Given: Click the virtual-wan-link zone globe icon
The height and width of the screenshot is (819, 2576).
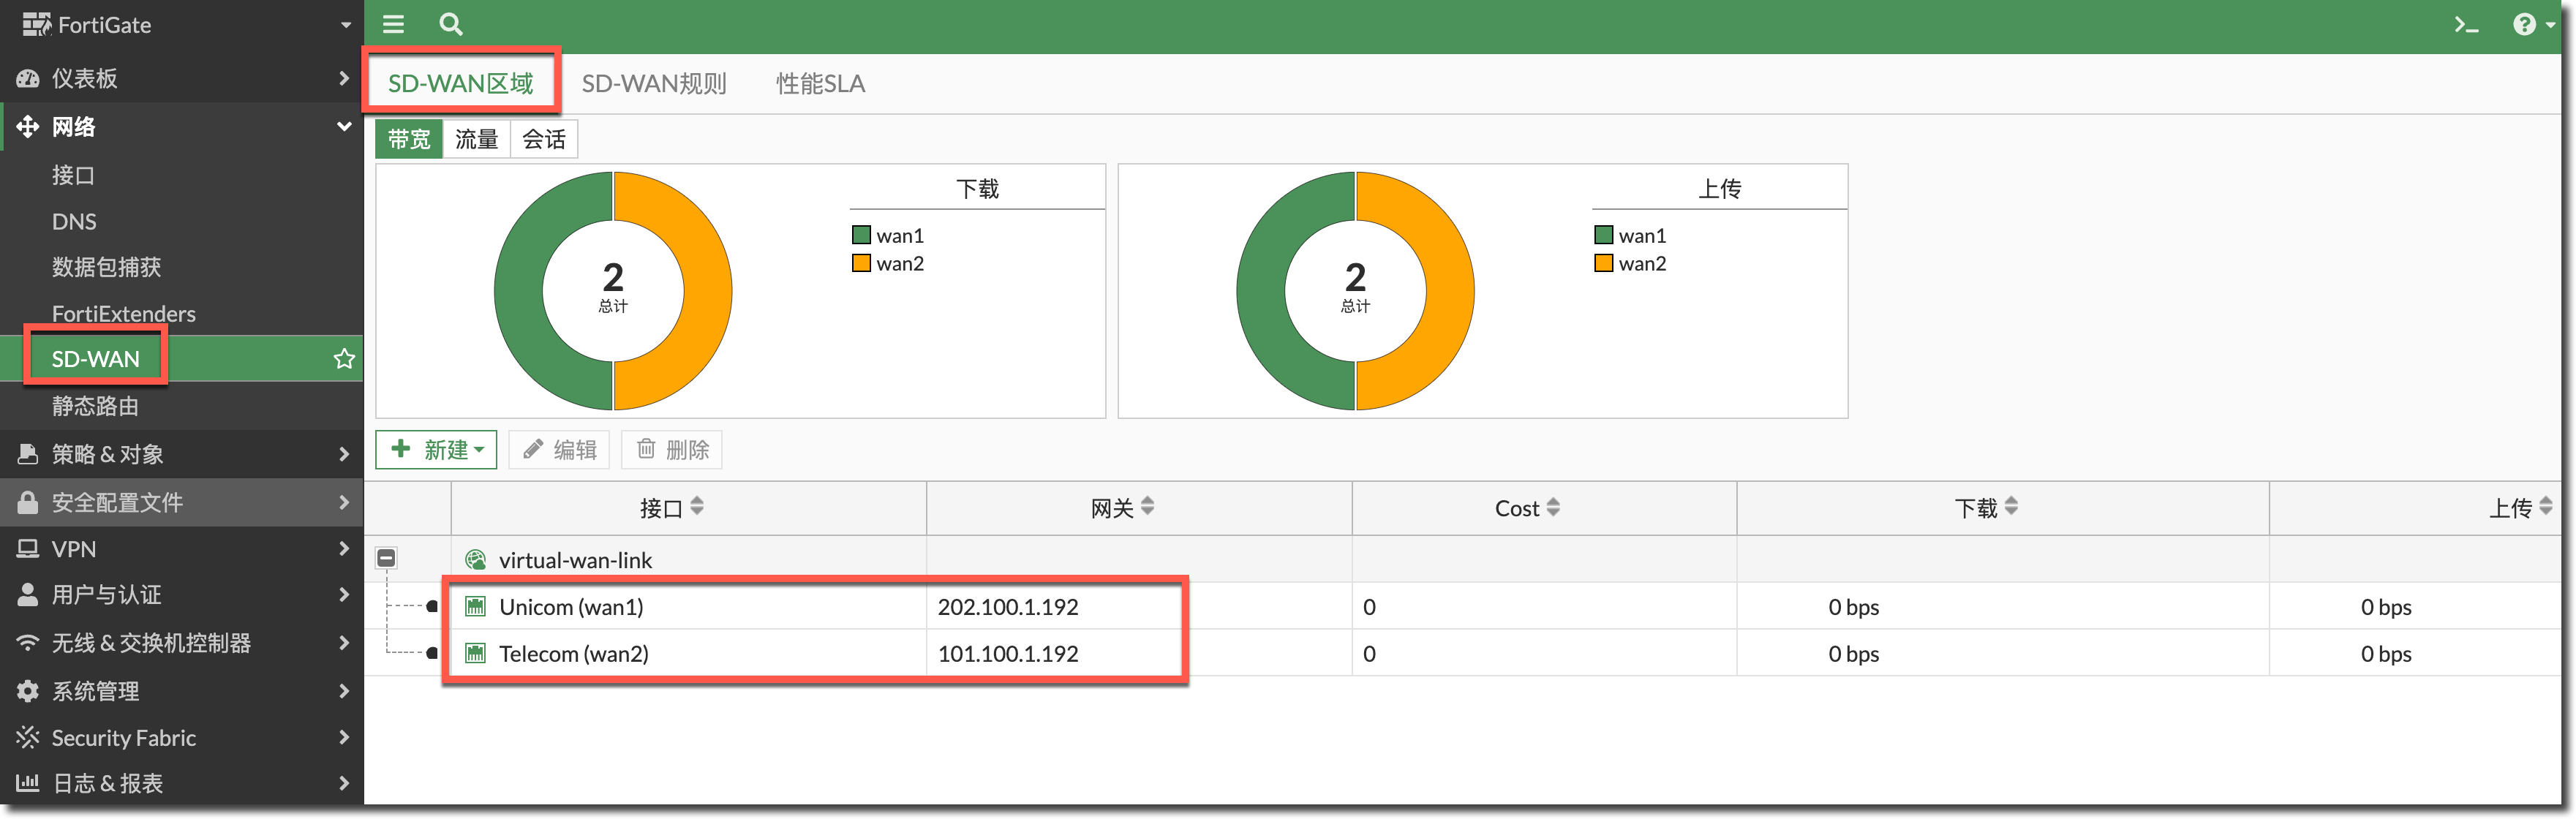Looking at the screenshot, I should tap(476, 560).
